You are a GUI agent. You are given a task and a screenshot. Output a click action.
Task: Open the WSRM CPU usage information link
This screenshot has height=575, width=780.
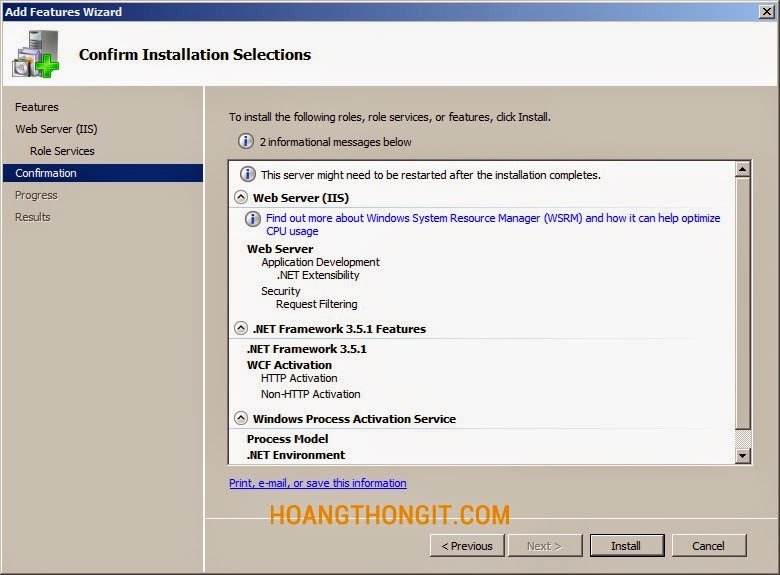(x=493, y=224)
